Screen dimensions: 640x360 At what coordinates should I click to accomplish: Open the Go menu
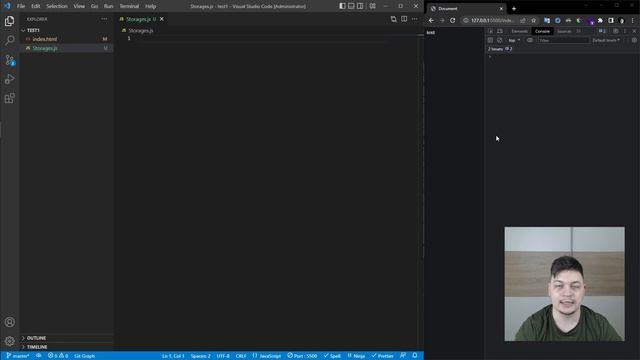click(x=94, y=6)
